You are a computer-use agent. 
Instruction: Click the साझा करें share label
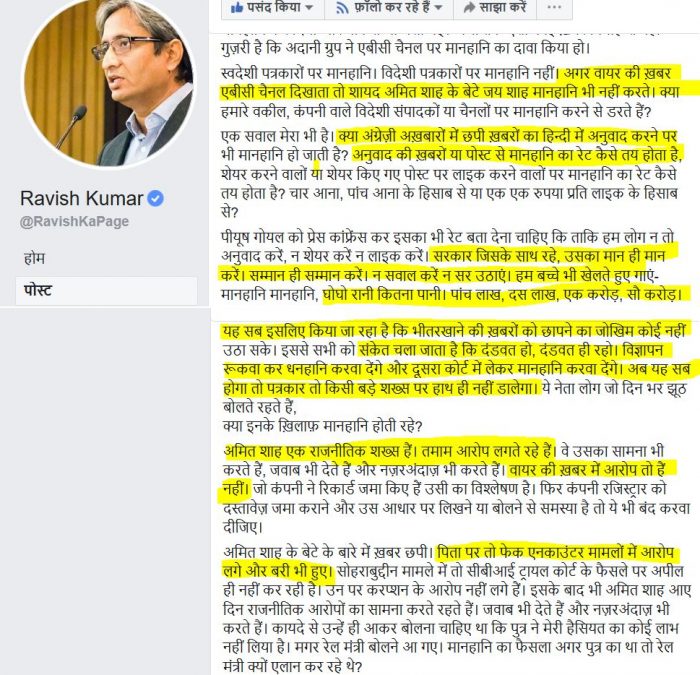(503, 7)
